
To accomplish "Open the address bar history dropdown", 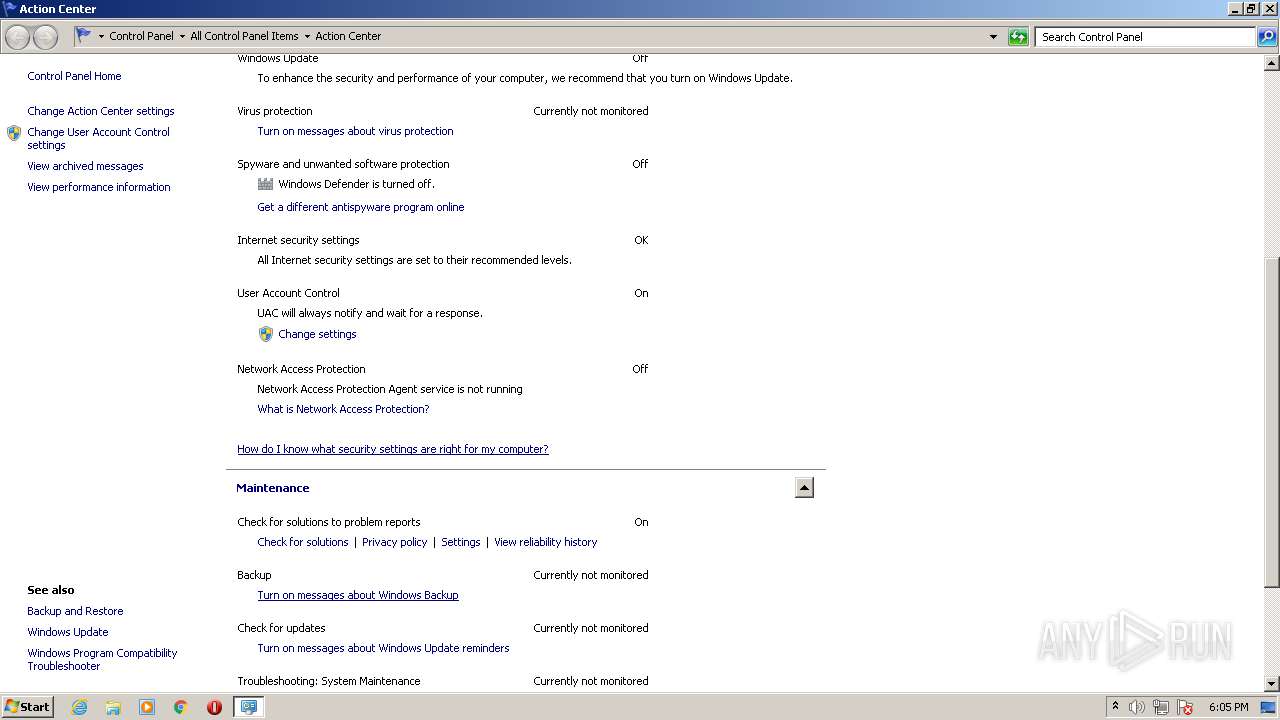I will pos(993,37).
